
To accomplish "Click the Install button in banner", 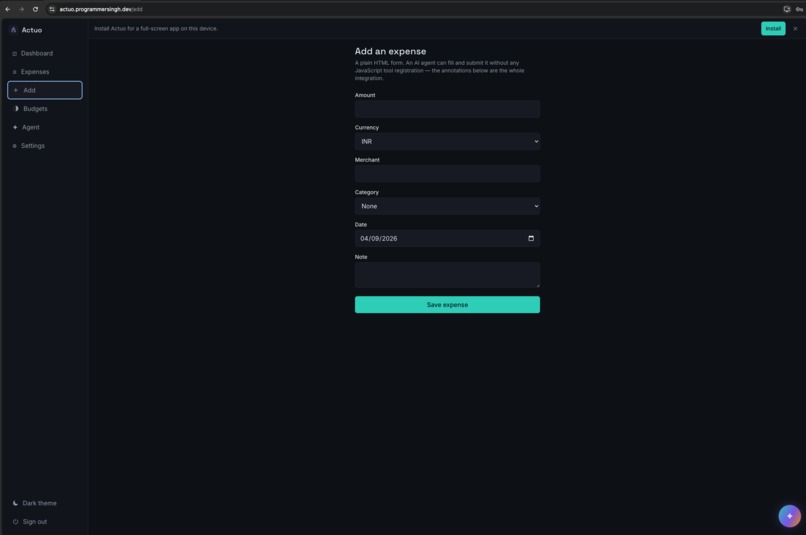I will point(773,29).
